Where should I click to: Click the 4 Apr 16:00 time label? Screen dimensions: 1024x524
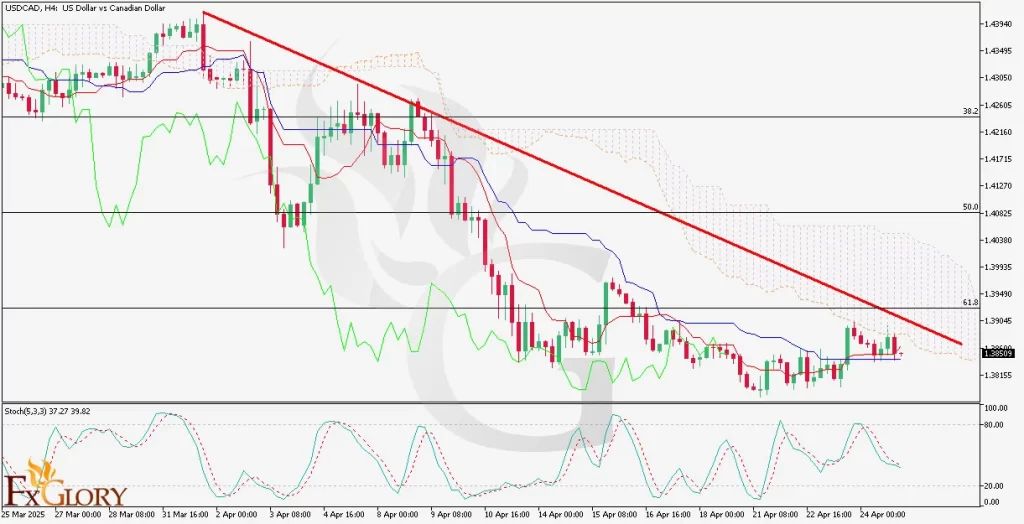pos(346,514)
